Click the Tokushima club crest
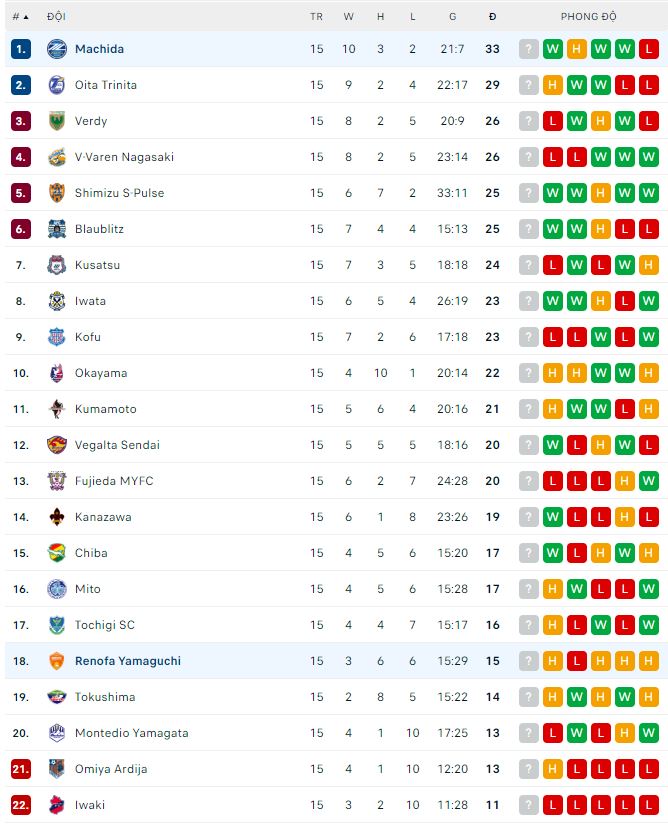The width and height of the screenshot is (668, 827). click(56, 697)
